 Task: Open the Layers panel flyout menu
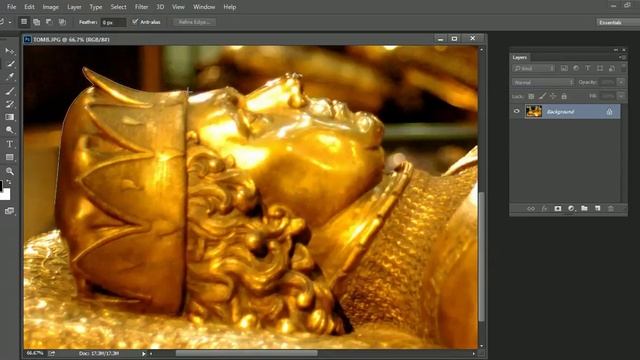[622, 58]
